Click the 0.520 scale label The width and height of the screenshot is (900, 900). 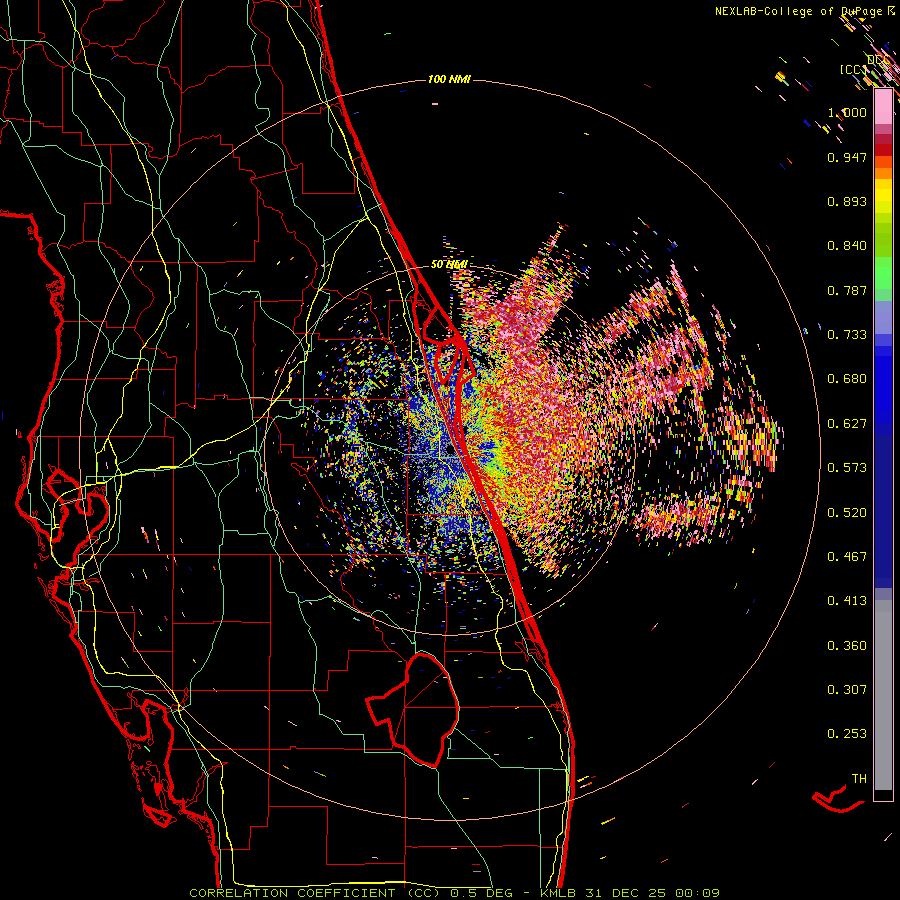[847, 513]
